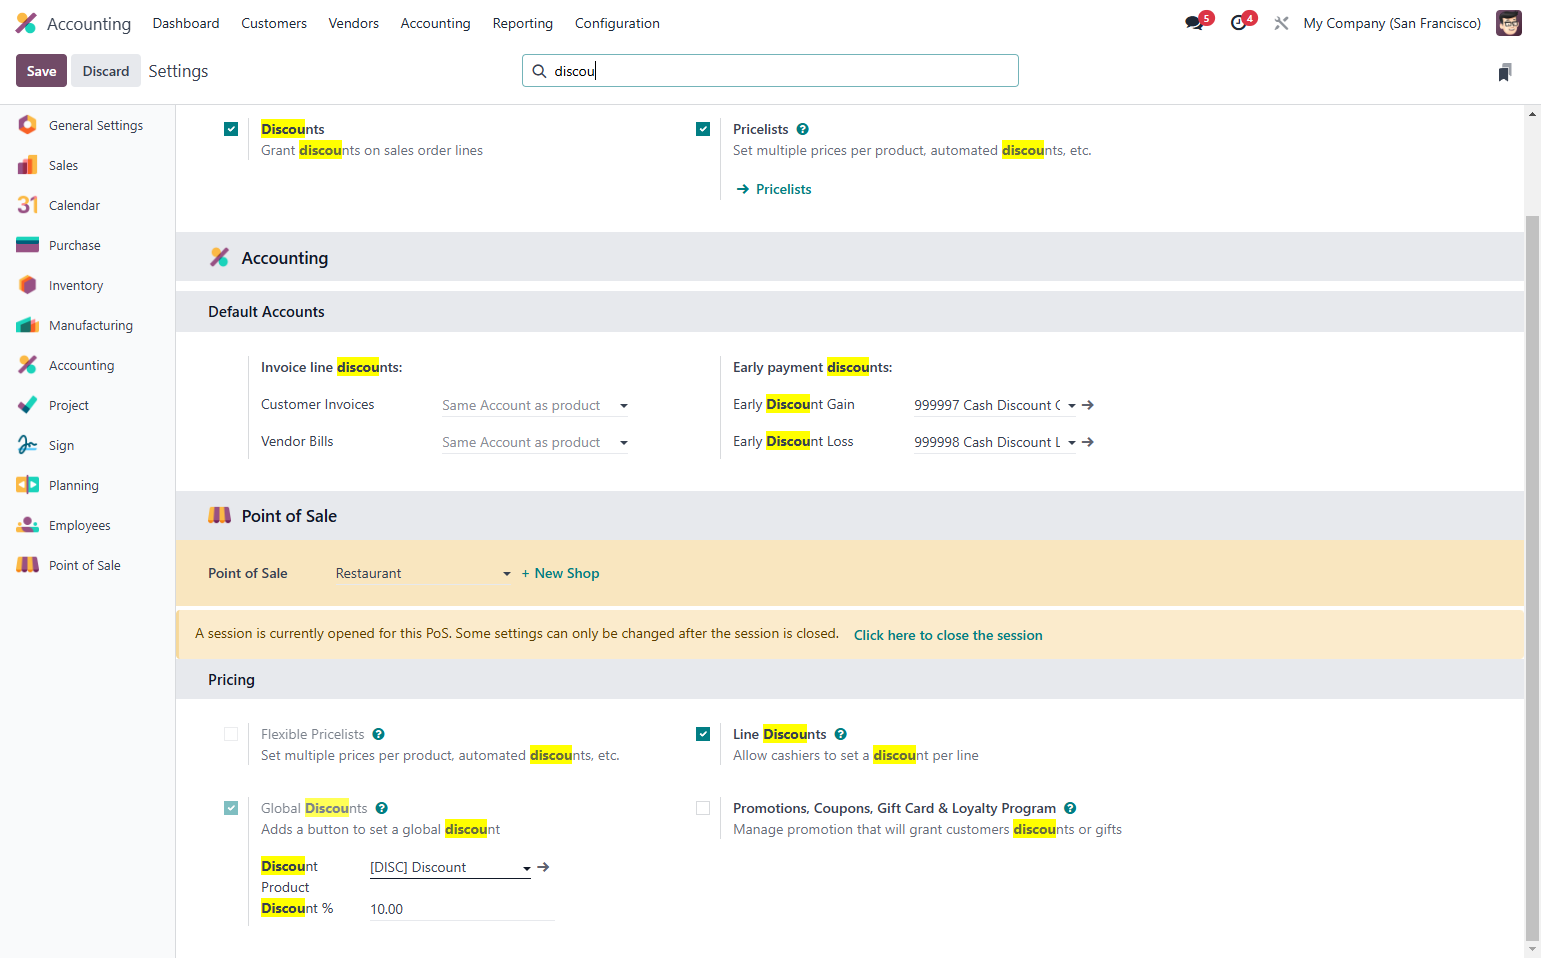Uncheck the Pricelists checkbox
Image resolution: width=1541 pixels, height=958 pixels.
tap(703, 129)
